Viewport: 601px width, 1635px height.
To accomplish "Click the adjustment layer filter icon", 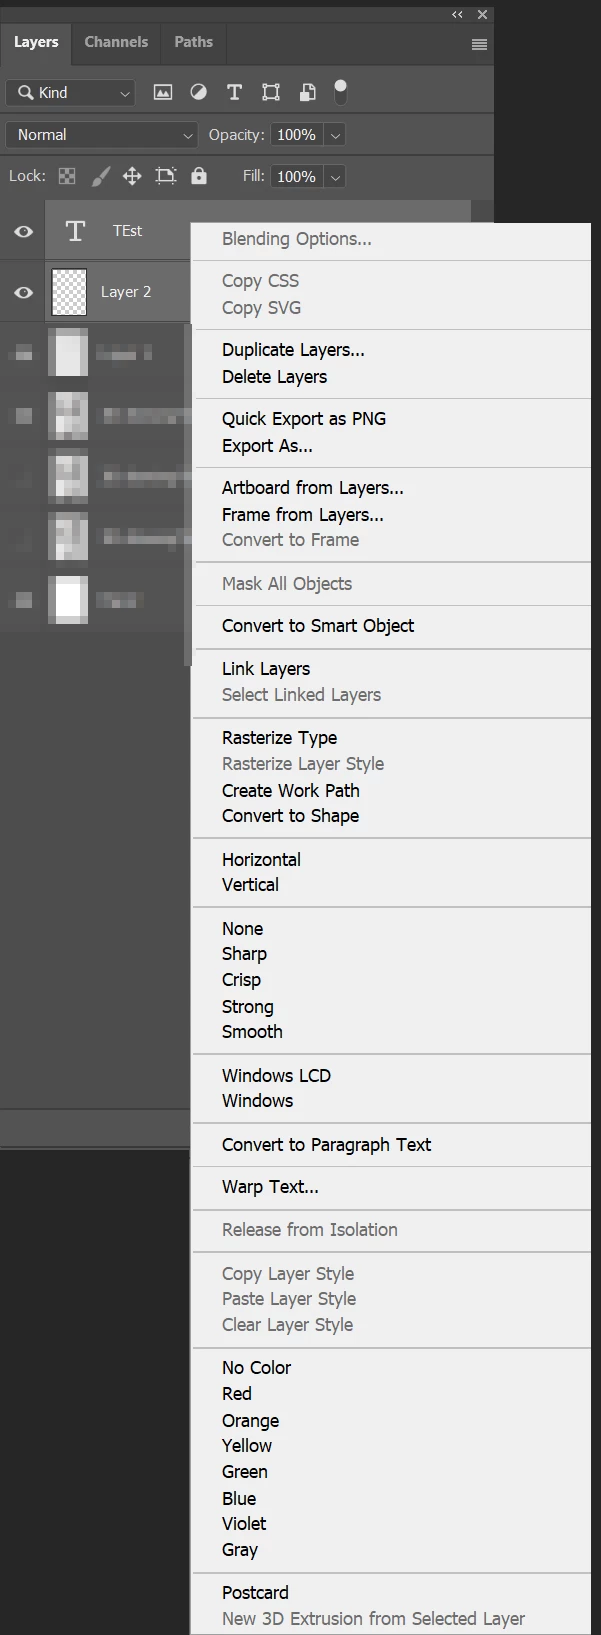I will pos(199,92).
